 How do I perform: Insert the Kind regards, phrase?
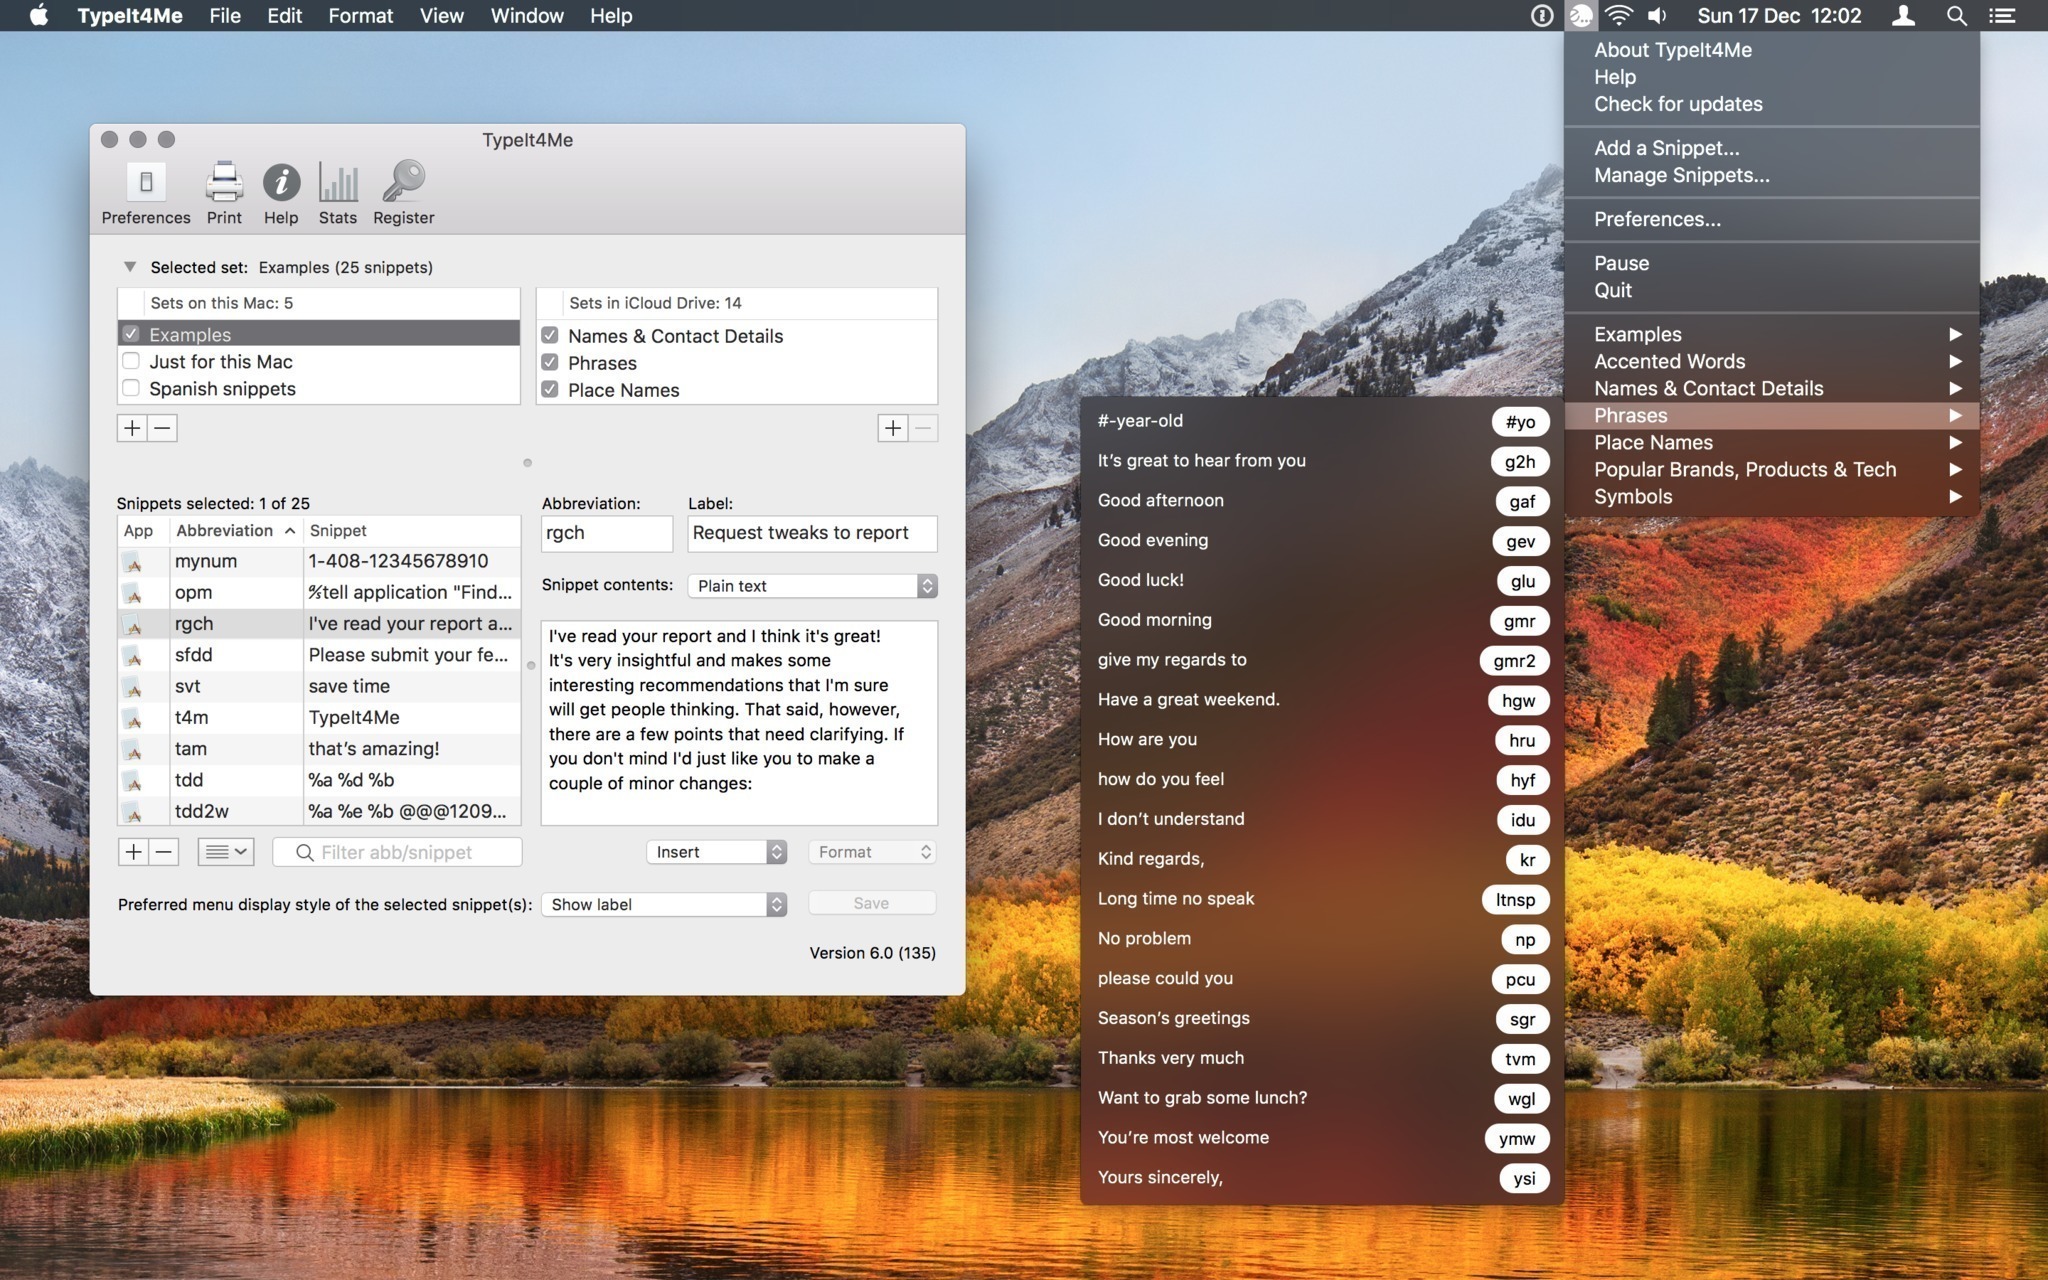click(1321, 859)
